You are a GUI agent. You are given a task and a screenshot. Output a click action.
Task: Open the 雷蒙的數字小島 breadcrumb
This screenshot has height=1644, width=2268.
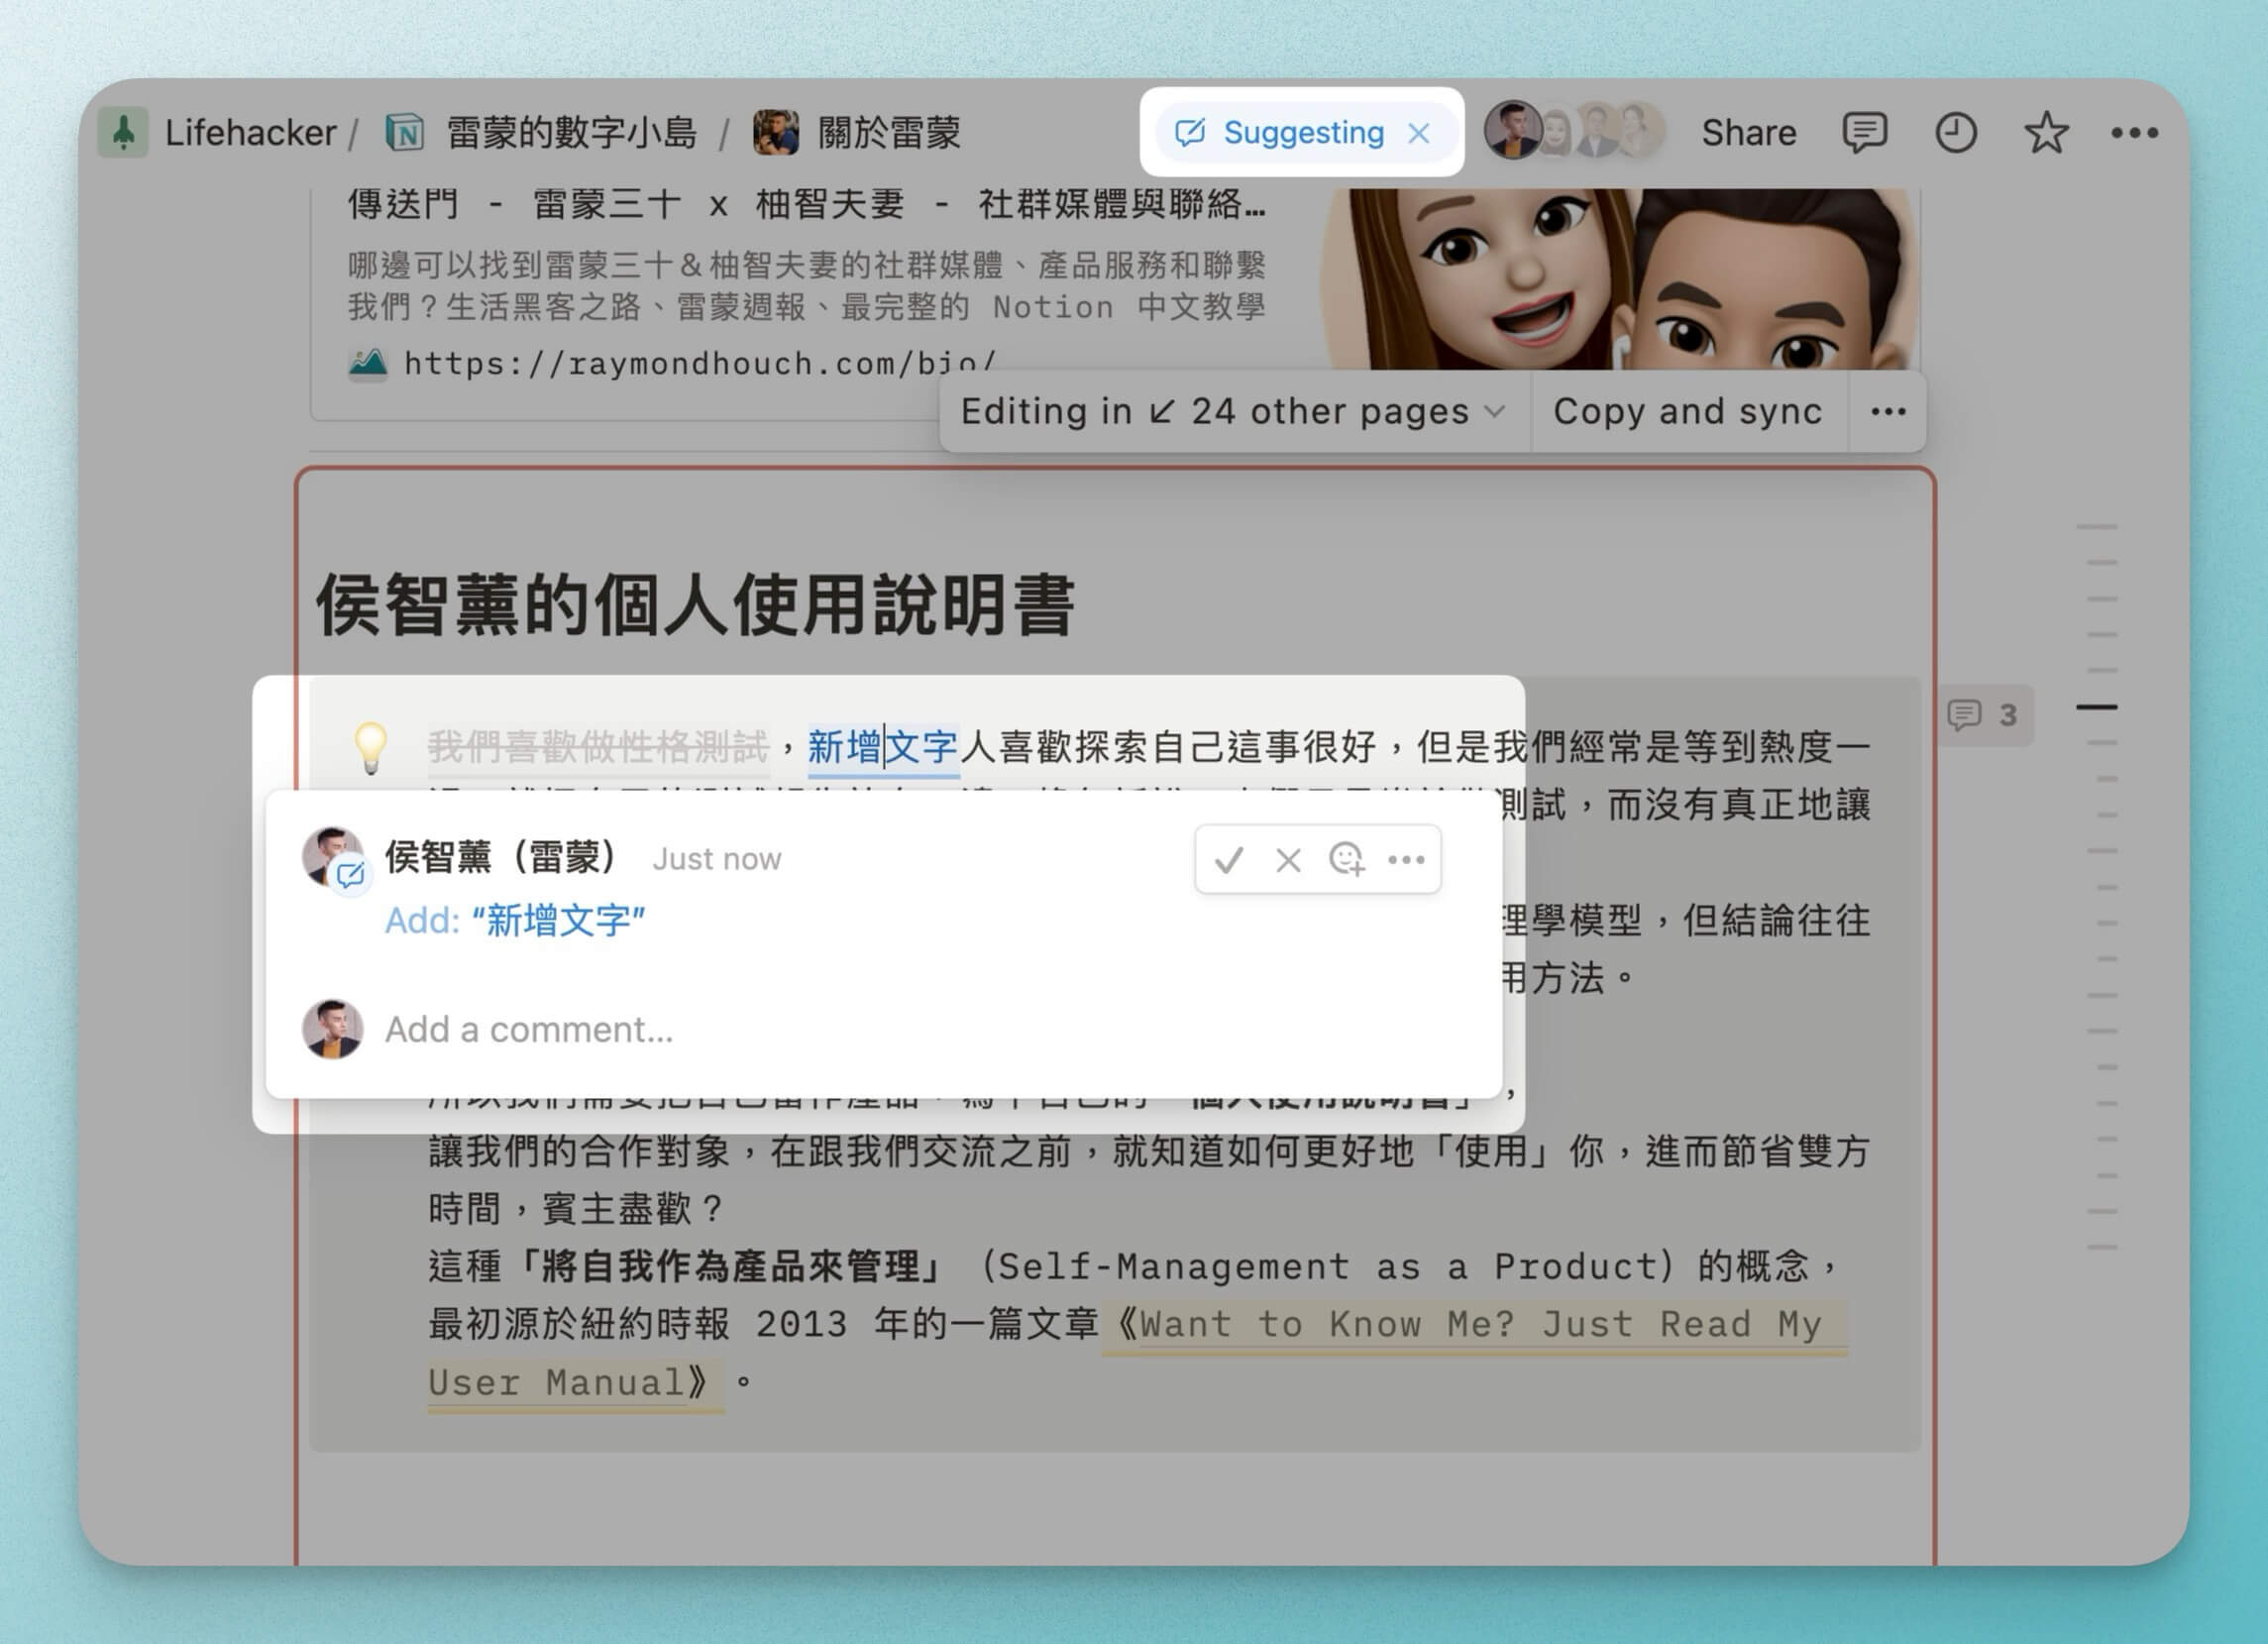571,132
